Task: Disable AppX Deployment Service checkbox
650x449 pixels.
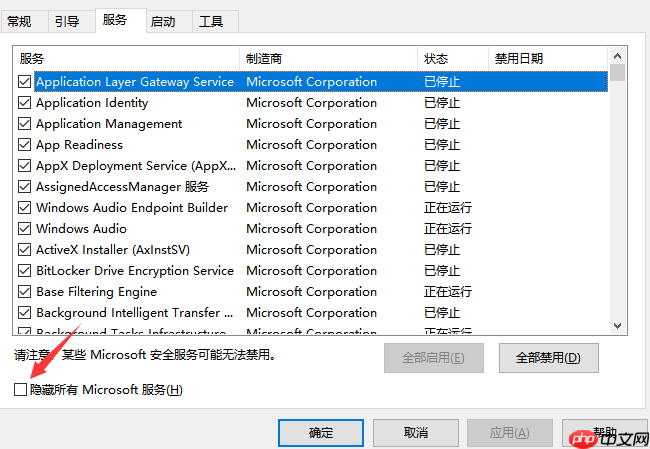Action: point(24,166)
